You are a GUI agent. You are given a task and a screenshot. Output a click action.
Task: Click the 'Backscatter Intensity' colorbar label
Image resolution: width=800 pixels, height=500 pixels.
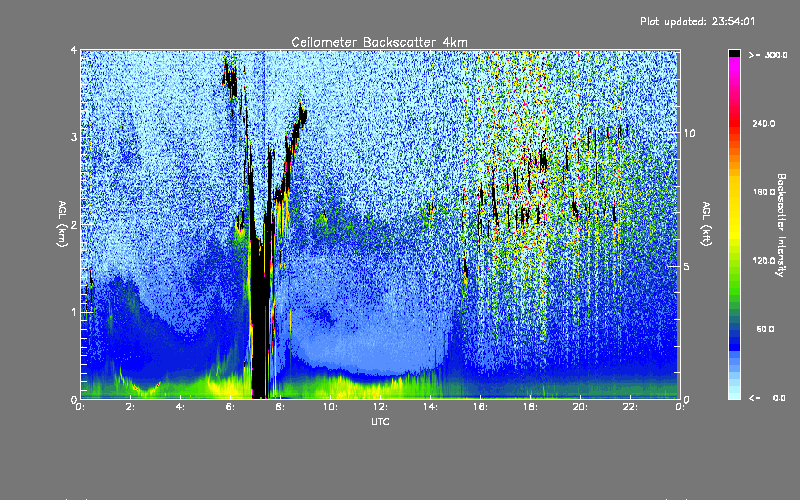pos(780,225)
